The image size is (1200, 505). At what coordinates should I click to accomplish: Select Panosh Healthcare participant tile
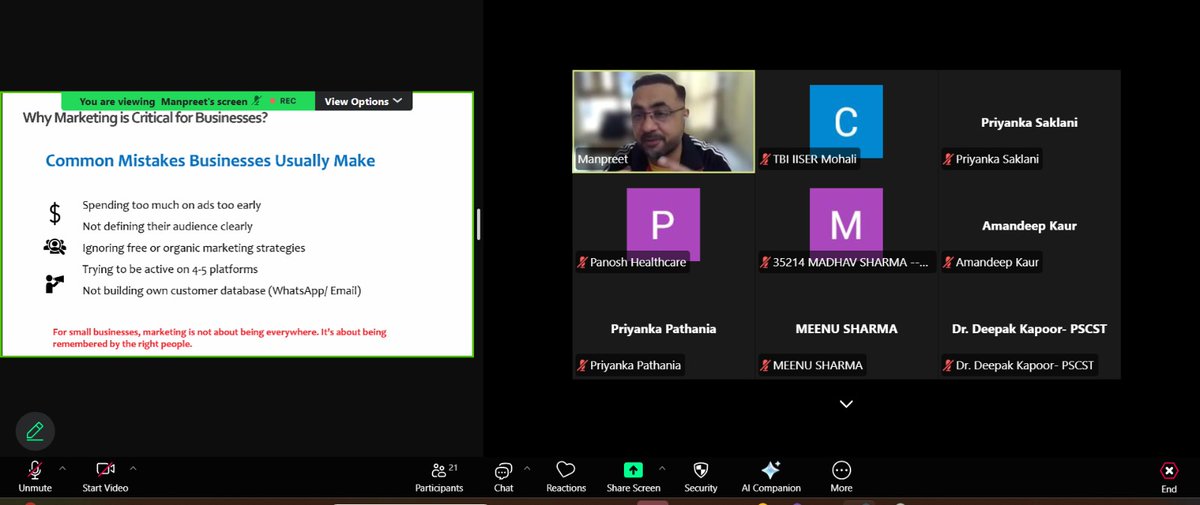click(663, 224)
